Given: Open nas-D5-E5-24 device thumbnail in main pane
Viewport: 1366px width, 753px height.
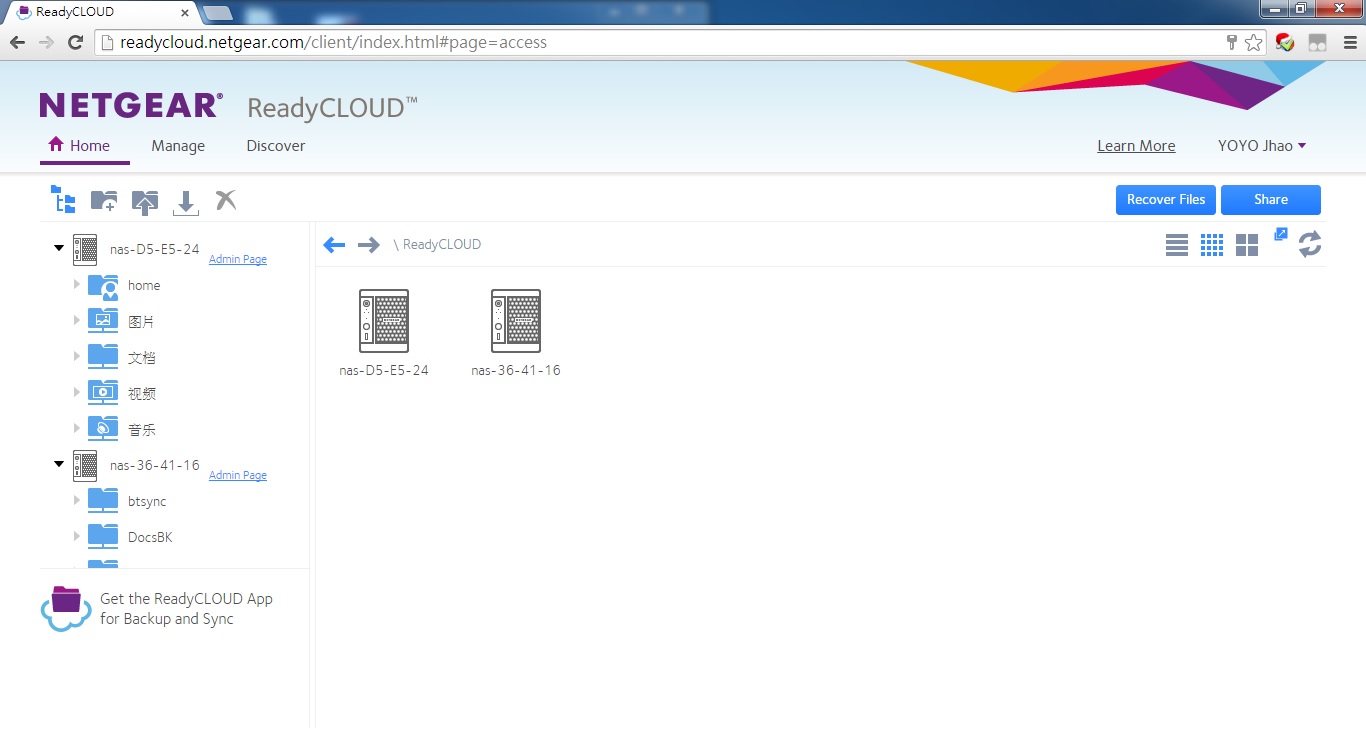Looking at the screenshot, I should (384, 321).
